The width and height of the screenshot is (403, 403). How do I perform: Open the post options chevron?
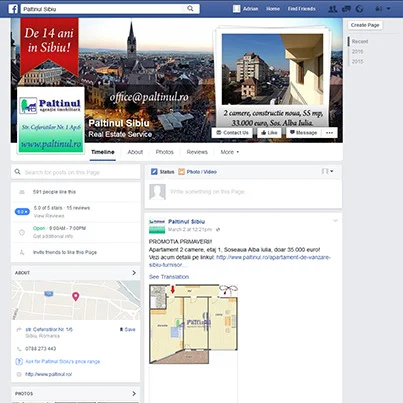point(335,221)
